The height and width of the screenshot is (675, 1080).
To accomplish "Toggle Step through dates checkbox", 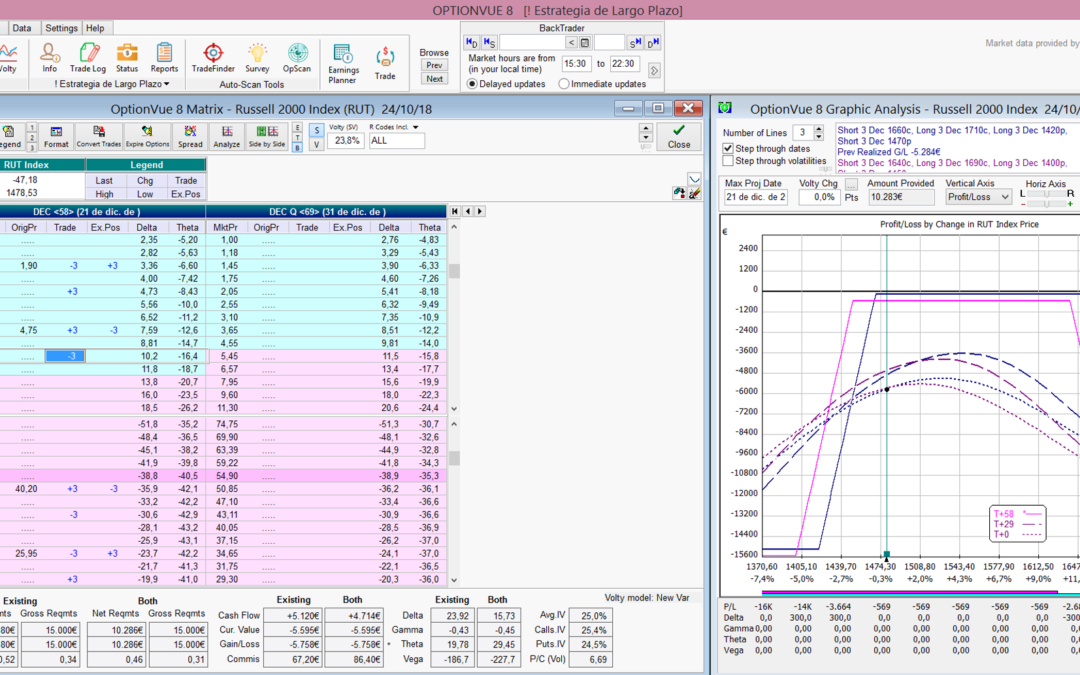I will (727, 148).
